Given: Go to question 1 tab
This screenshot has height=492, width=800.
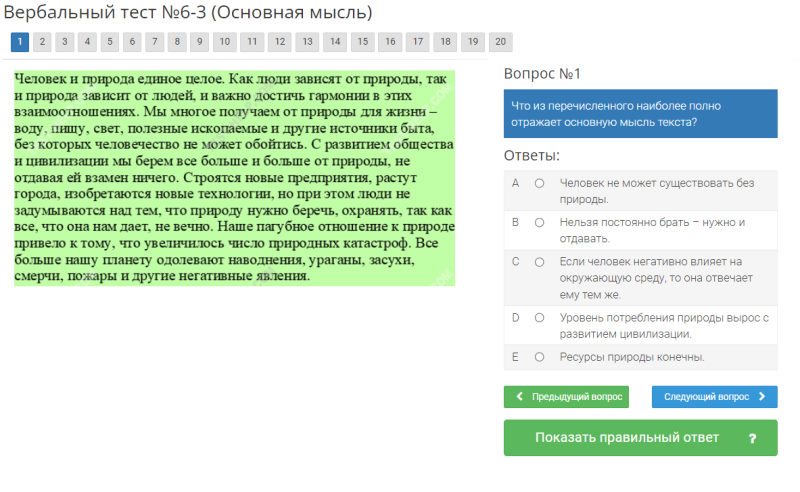Looking at the screenshot, I should tap(20, 42).
